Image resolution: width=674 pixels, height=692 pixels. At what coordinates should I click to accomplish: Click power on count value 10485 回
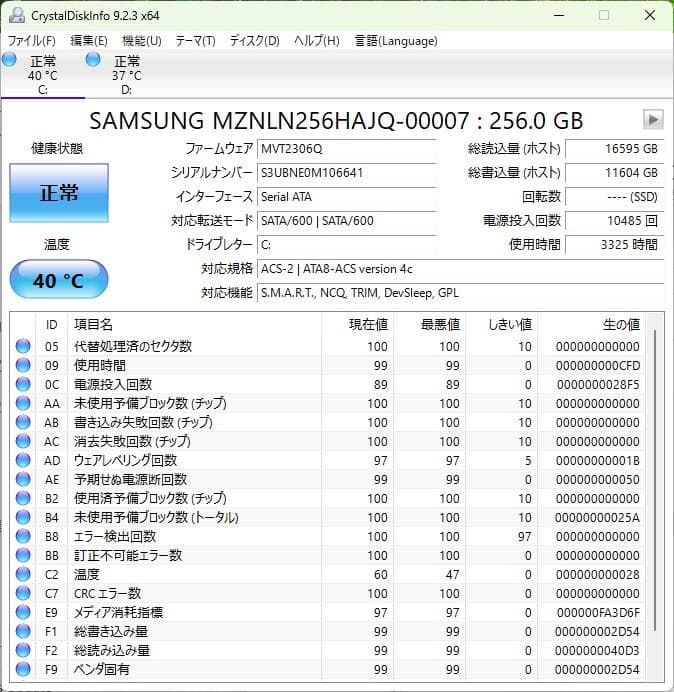tap(614, 220)
